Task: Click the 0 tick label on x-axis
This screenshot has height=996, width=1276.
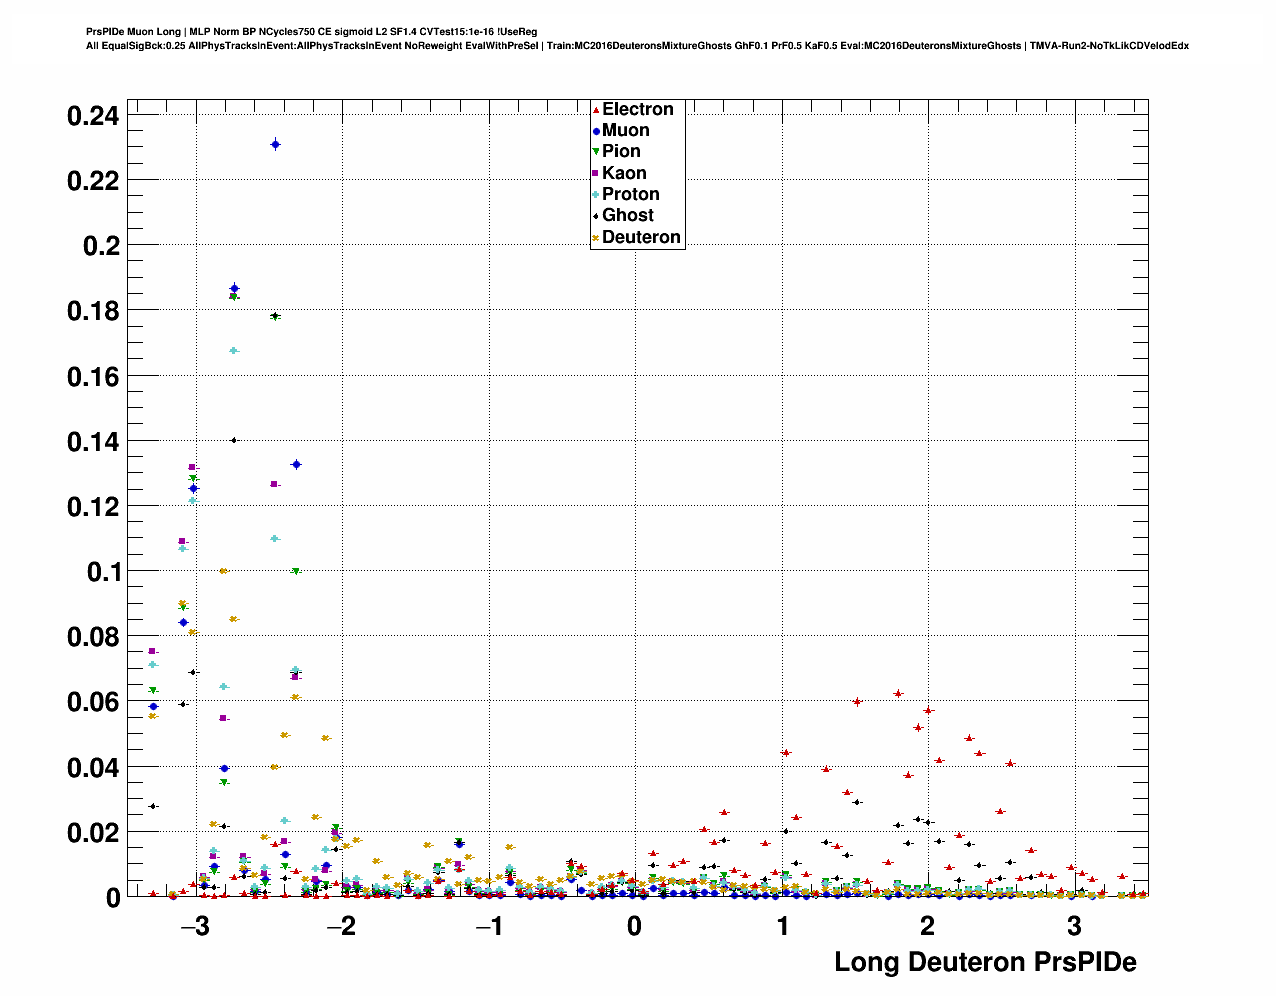Action: pyautogui.click(x=635, y=926)
